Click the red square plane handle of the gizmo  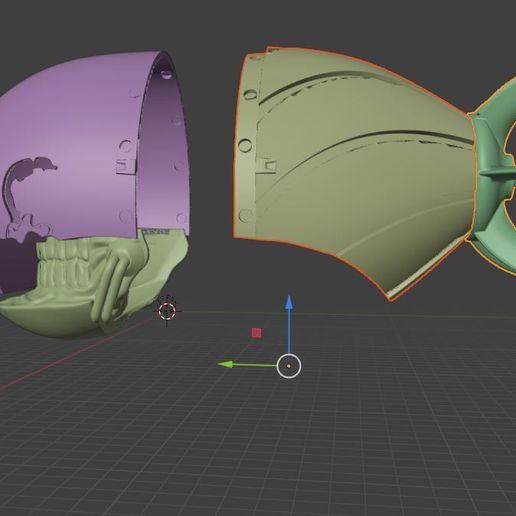[256, 333]
